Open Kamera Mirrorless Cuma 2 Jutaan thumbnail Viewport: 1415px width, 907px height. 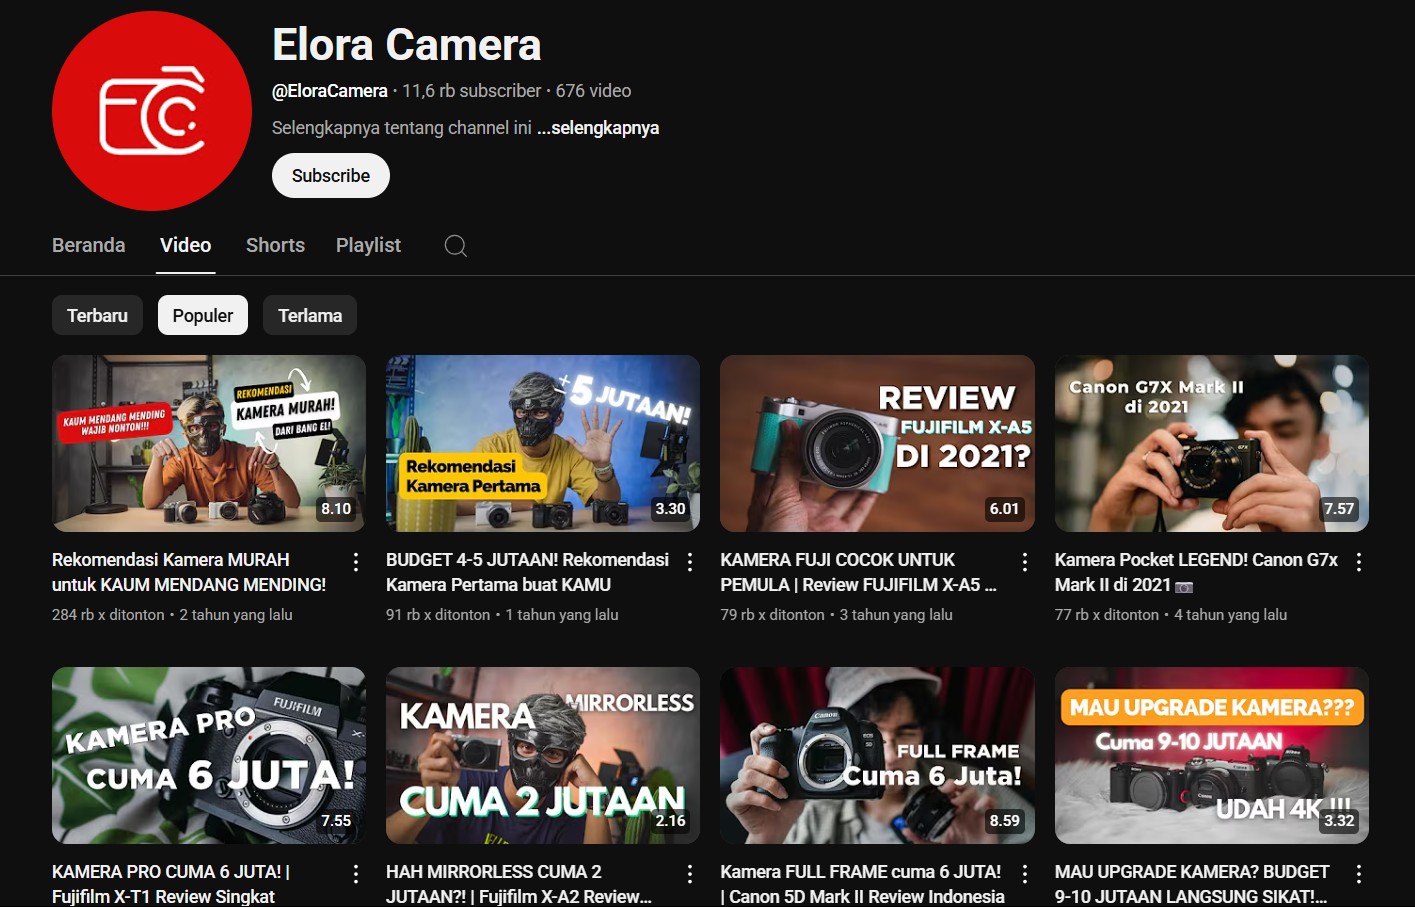[543, 755]
